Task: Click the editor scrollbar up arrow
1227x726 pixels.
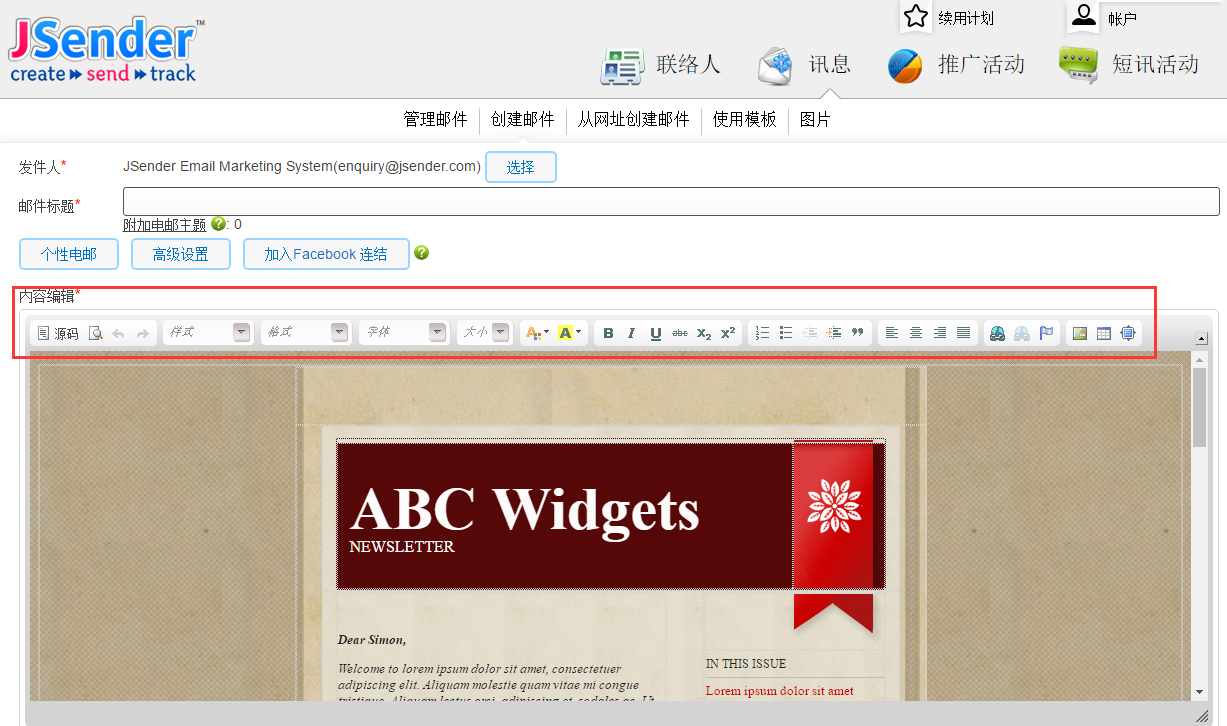Action: (x=1199, y=358)
